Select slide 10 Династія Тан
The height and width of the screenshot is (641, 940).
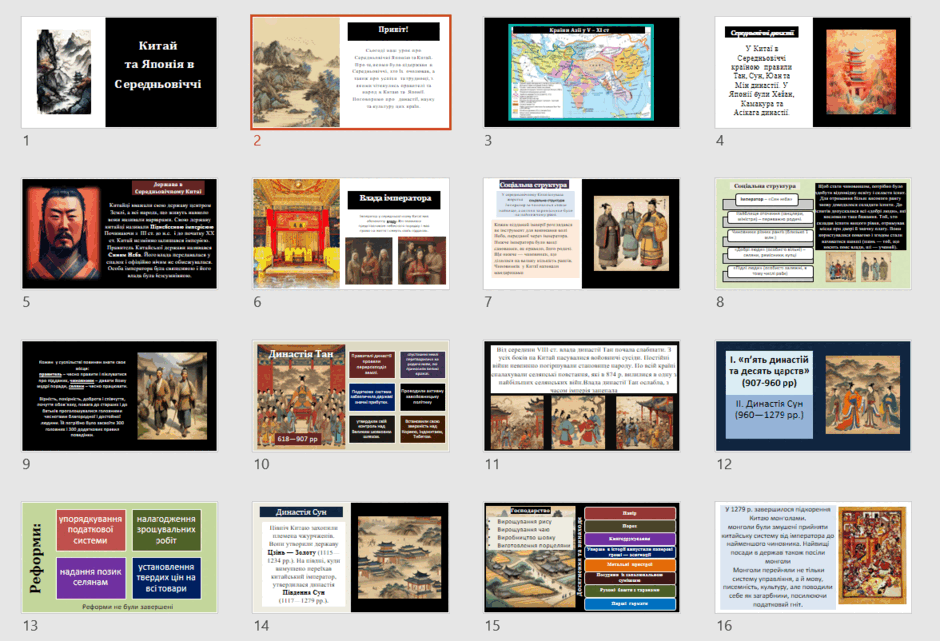(351, 396)
